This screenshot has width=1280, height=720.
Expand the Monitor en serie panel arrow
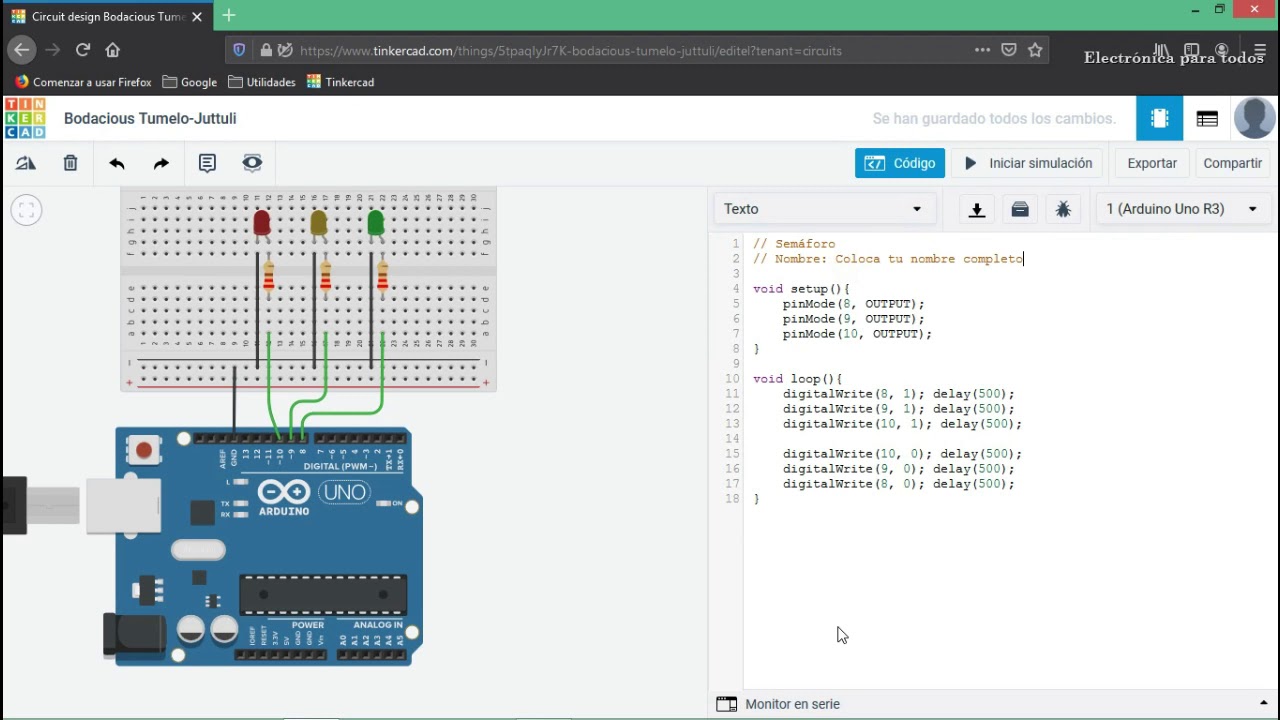point(1264,704)
